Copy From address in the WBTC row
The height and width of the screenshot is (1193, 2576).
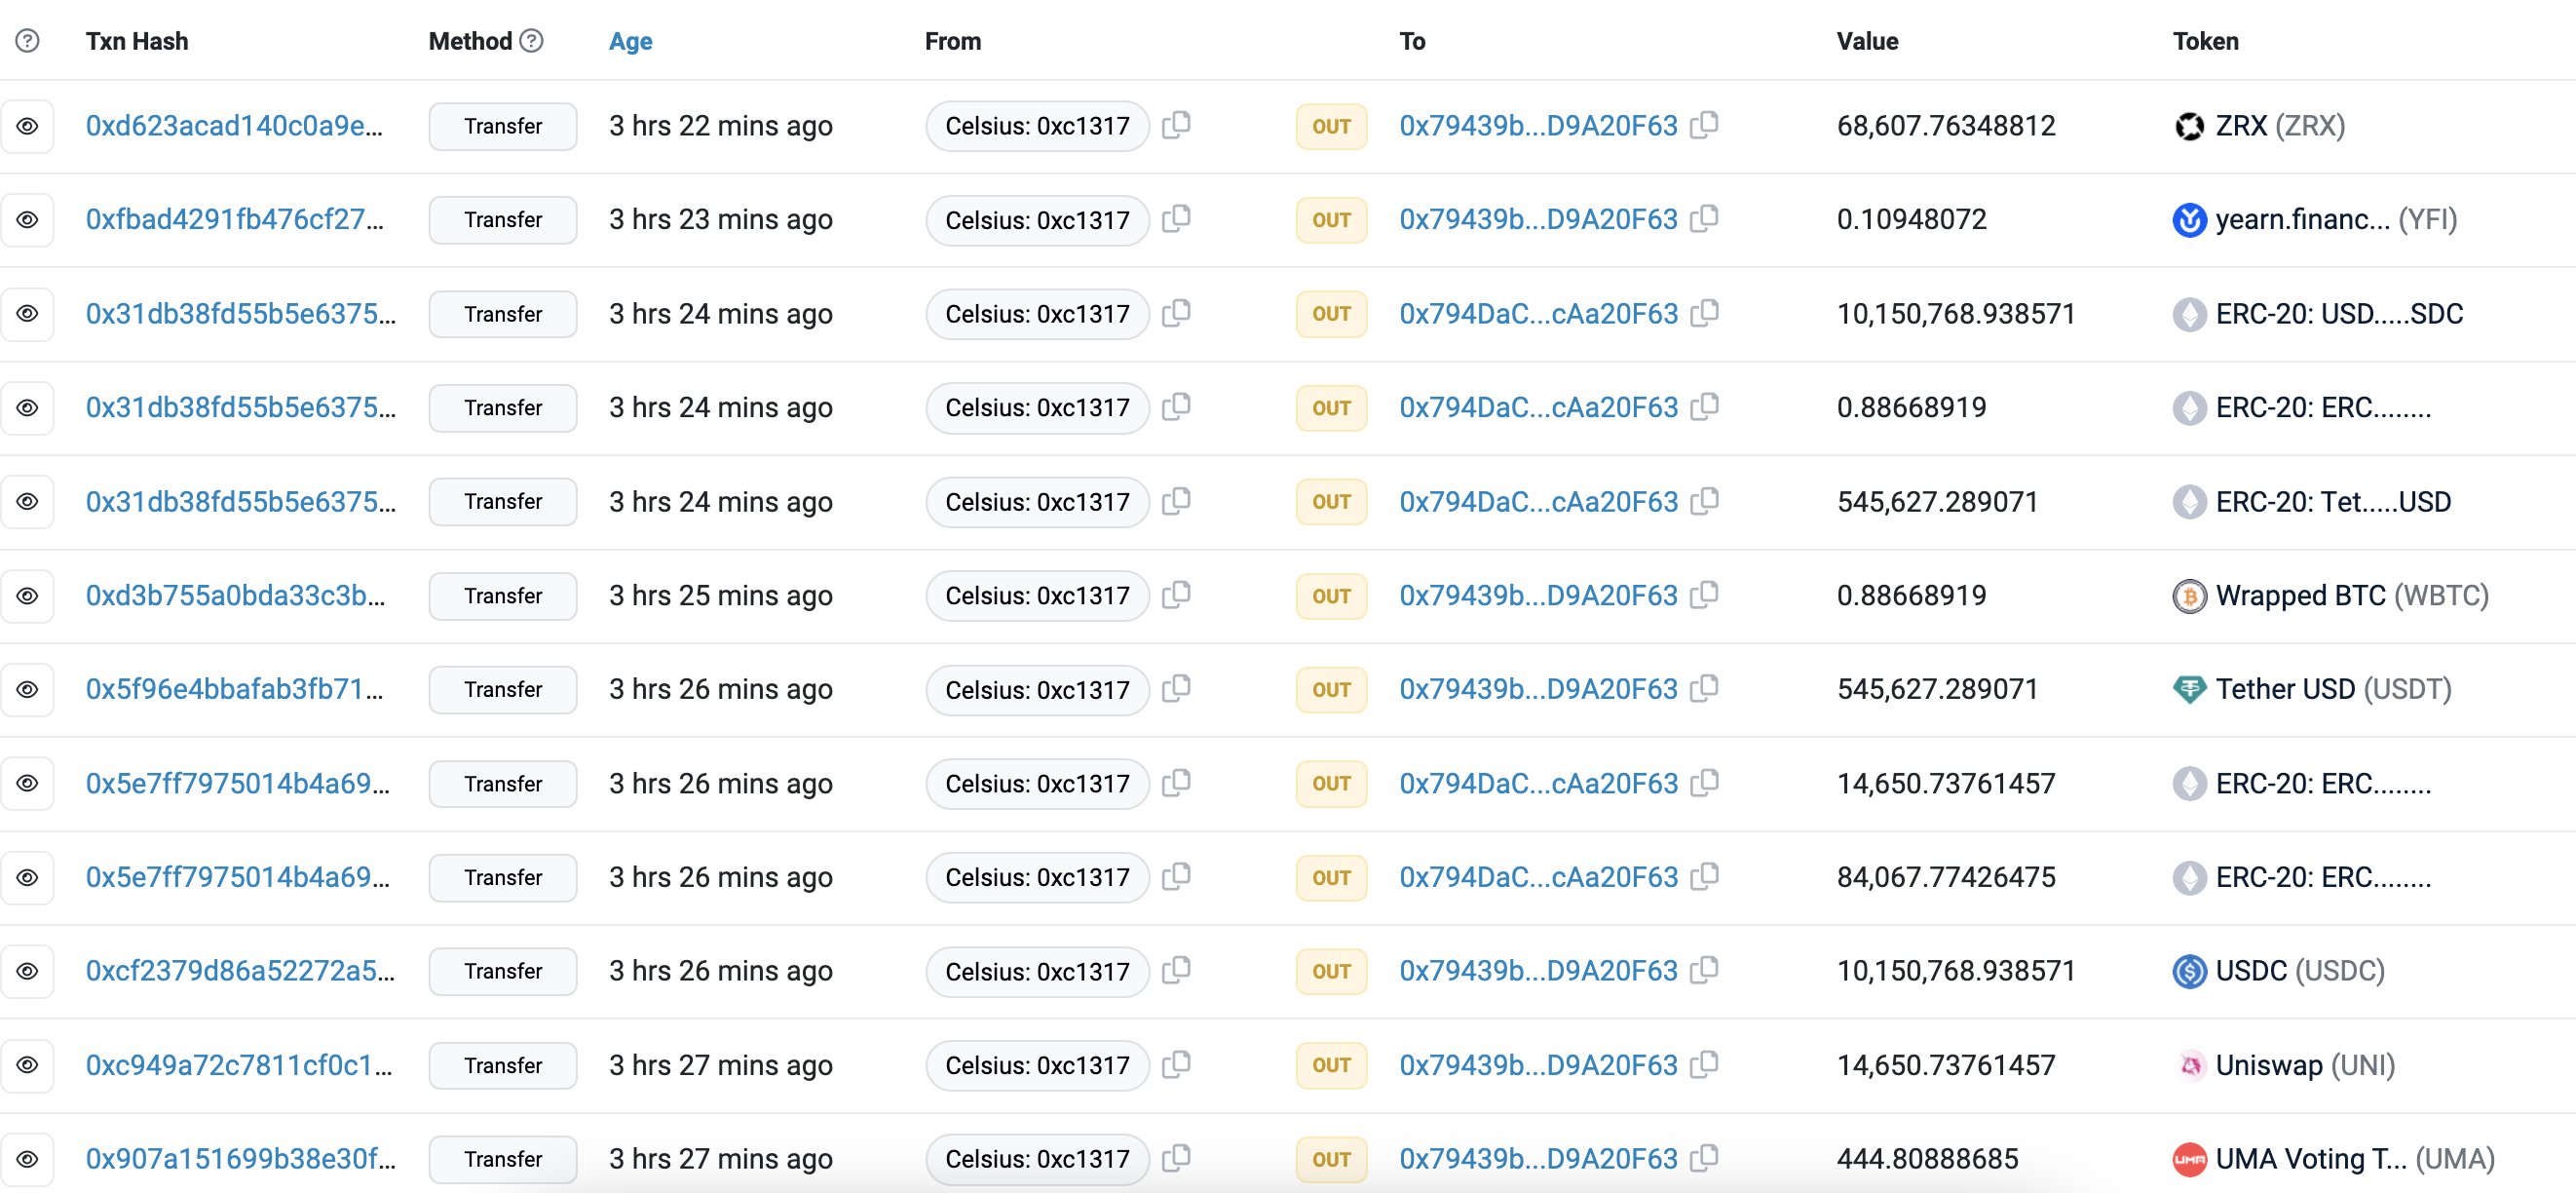[1177, 595]
